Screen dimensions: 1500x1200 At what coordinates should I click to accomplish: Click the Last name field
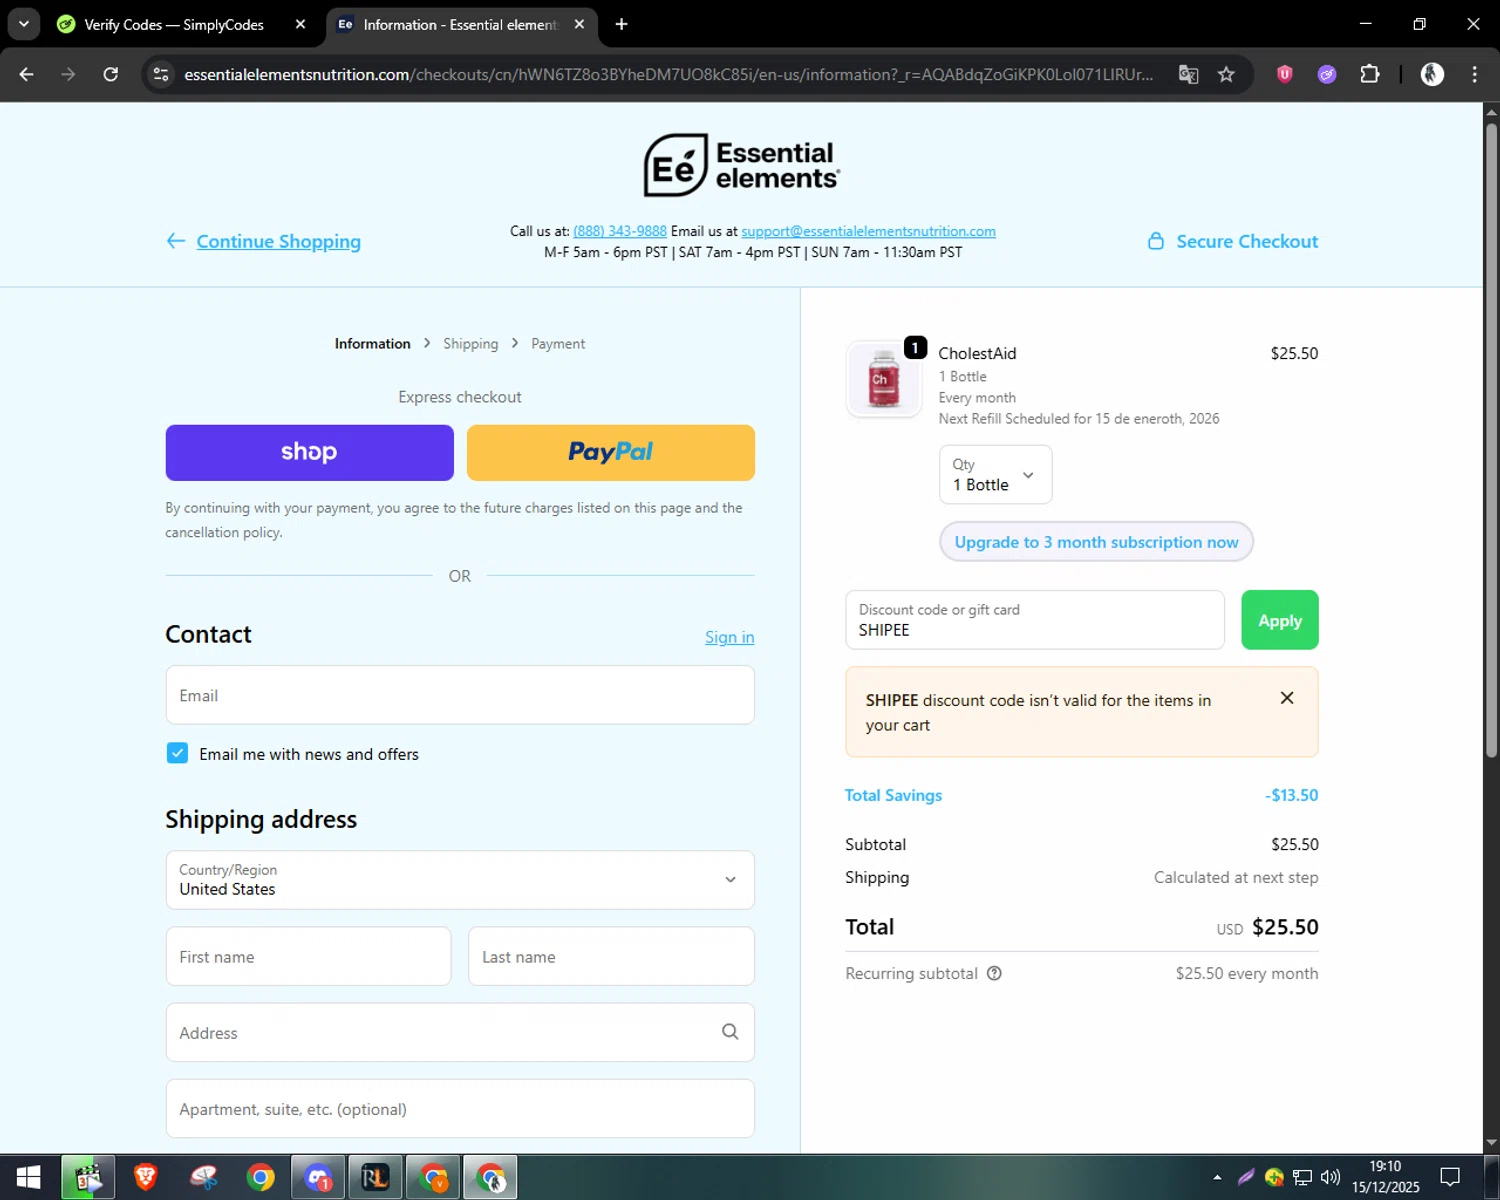click(611, 956)
